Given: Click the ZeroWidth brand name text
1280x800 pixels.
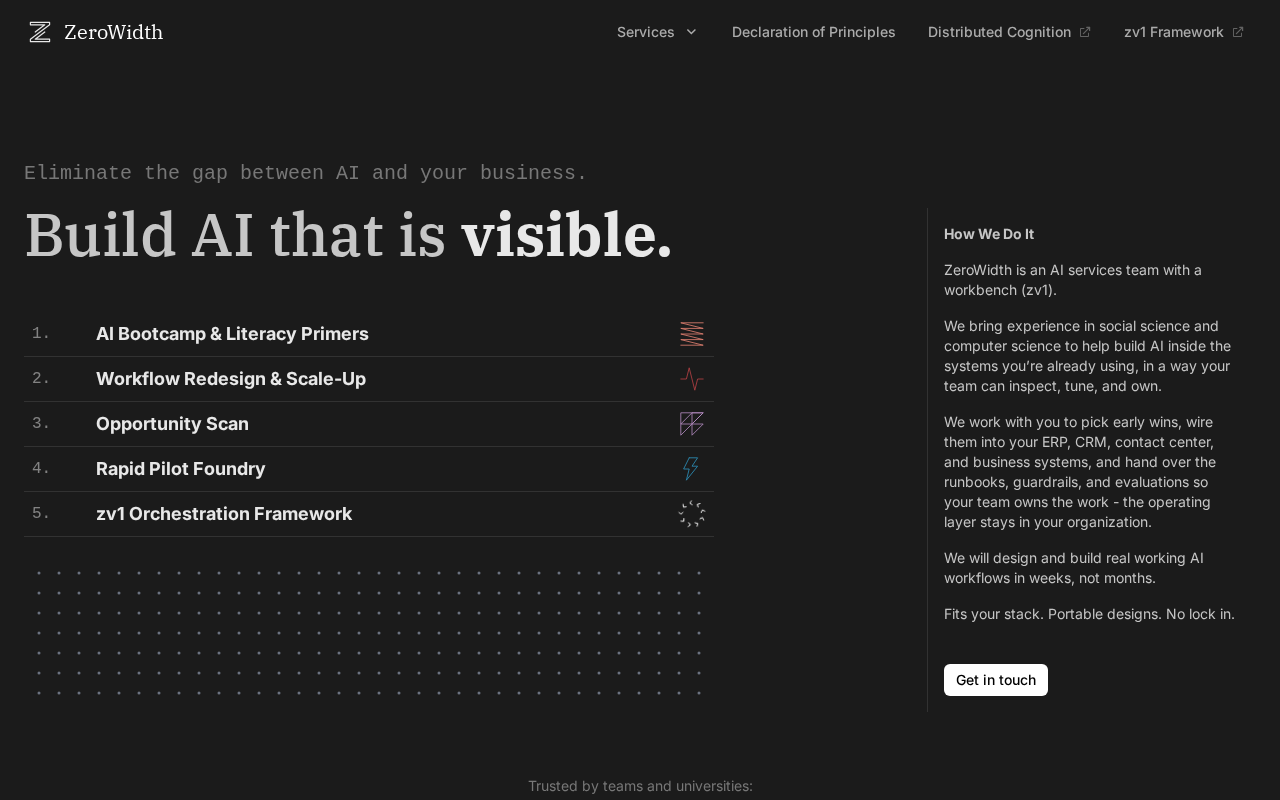Looking at the screenshot, I should click(113, 32).
